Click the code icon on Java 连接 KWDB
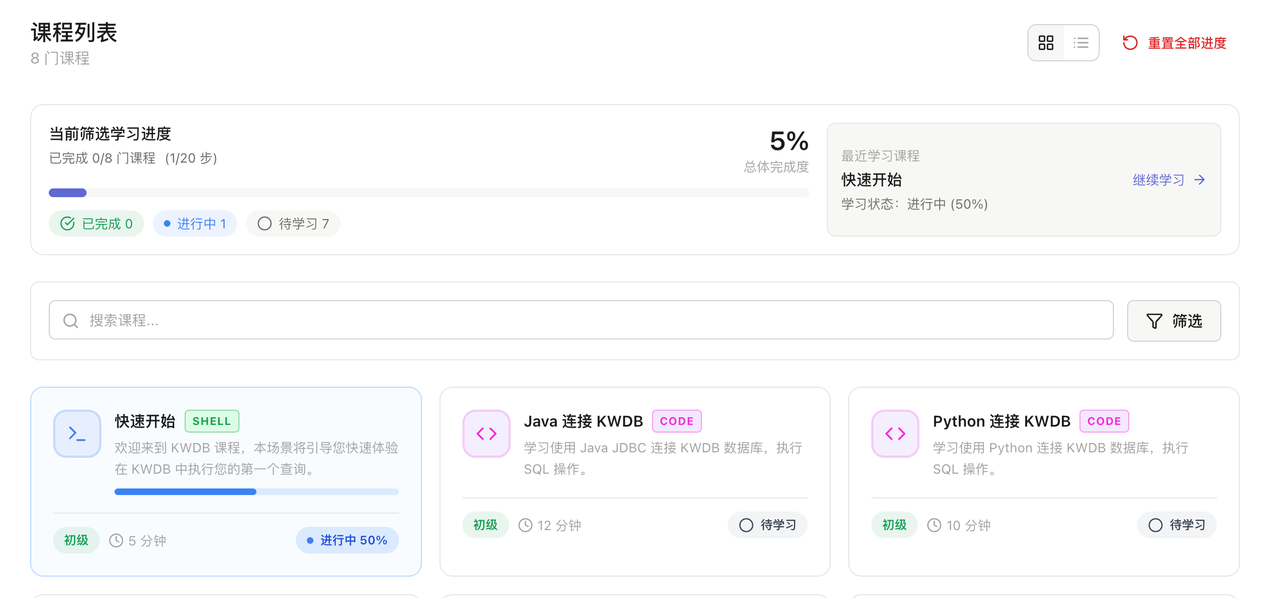 point(486,434)
